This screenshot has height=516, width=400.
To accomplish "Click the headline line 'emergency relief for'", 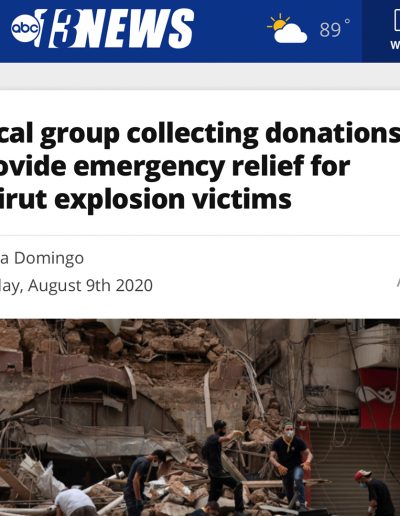I will (212, 166).
